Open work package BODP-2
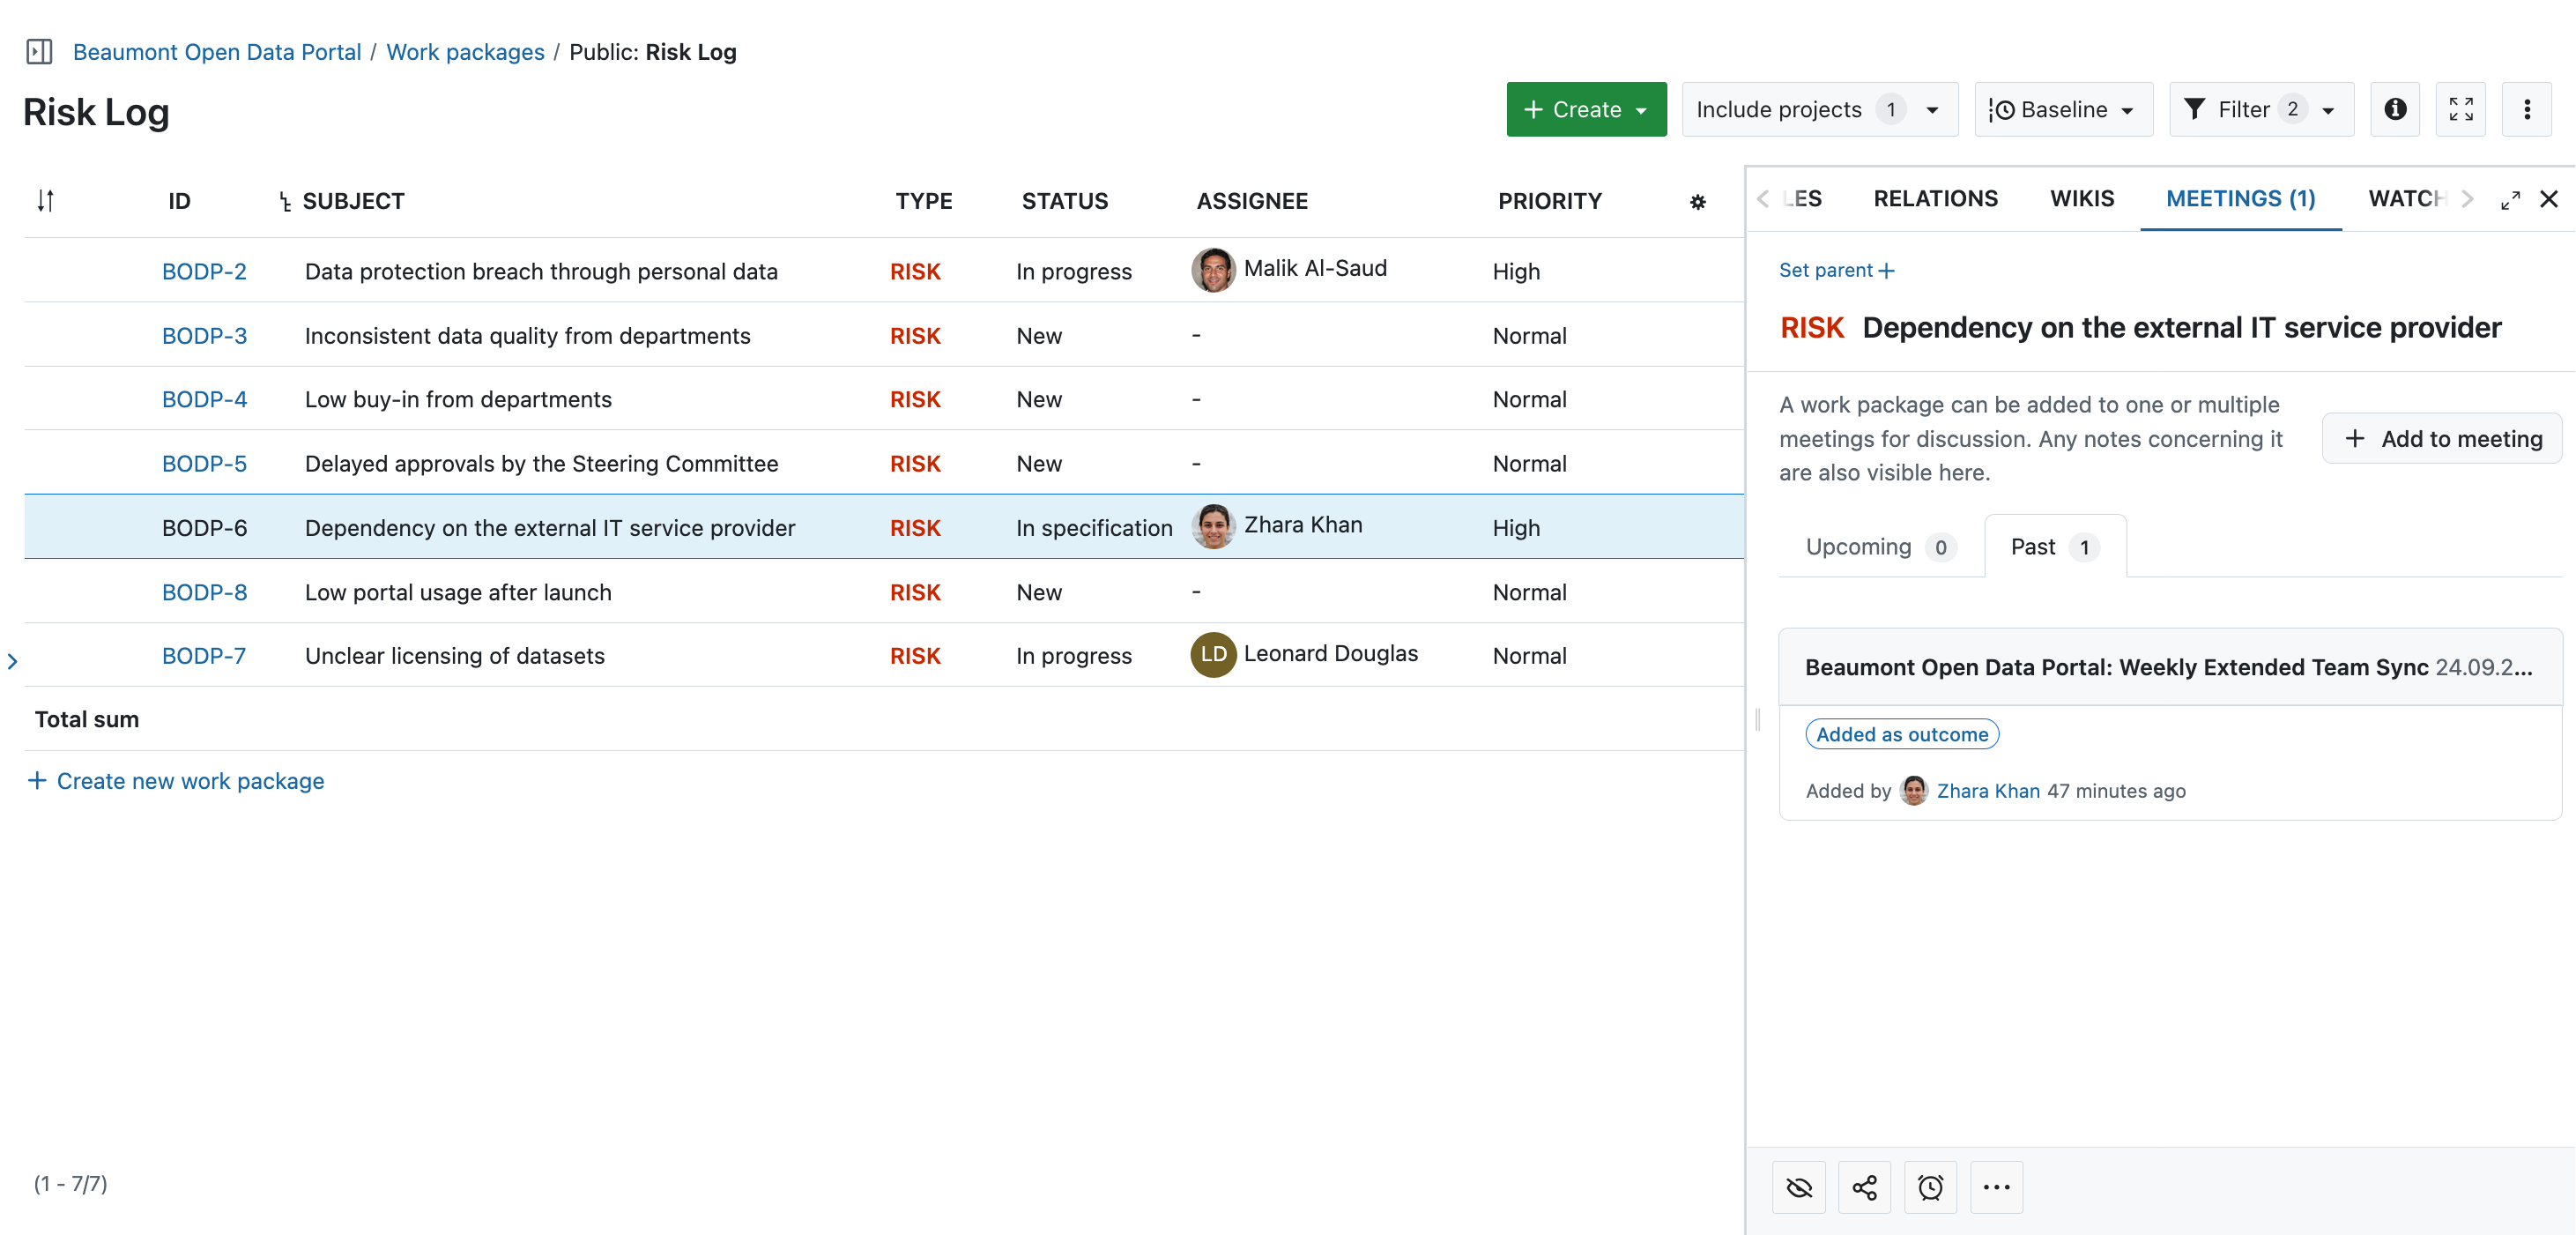Viewport: 2576px width, 1235px height. [x=204, y=271]
